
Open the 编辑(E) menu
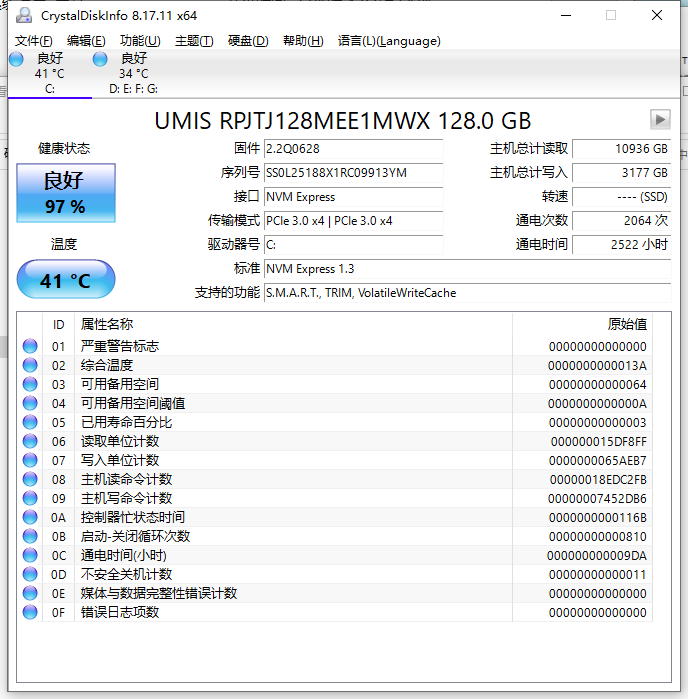tap(86, 41)
